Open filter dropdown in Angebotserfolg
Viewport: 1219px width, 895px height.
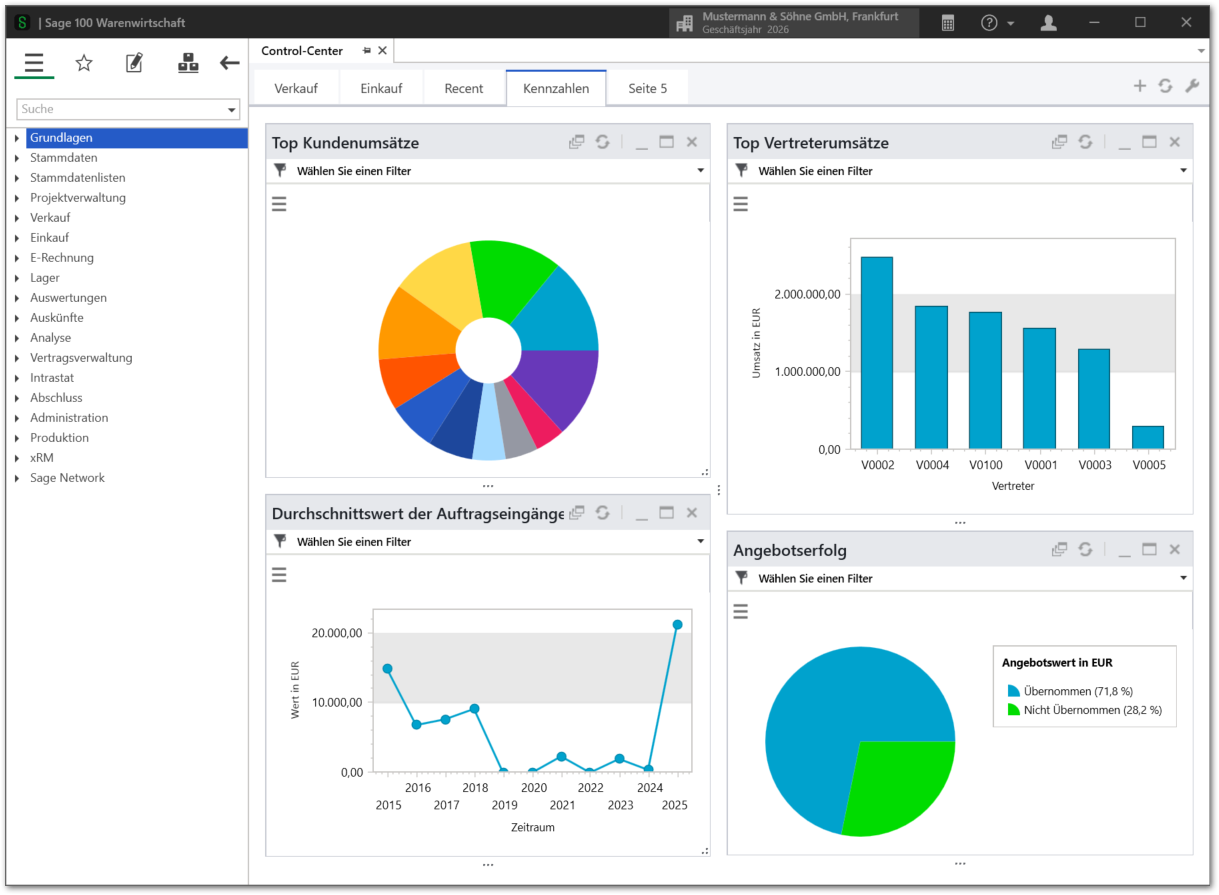tap(1183, 578)
